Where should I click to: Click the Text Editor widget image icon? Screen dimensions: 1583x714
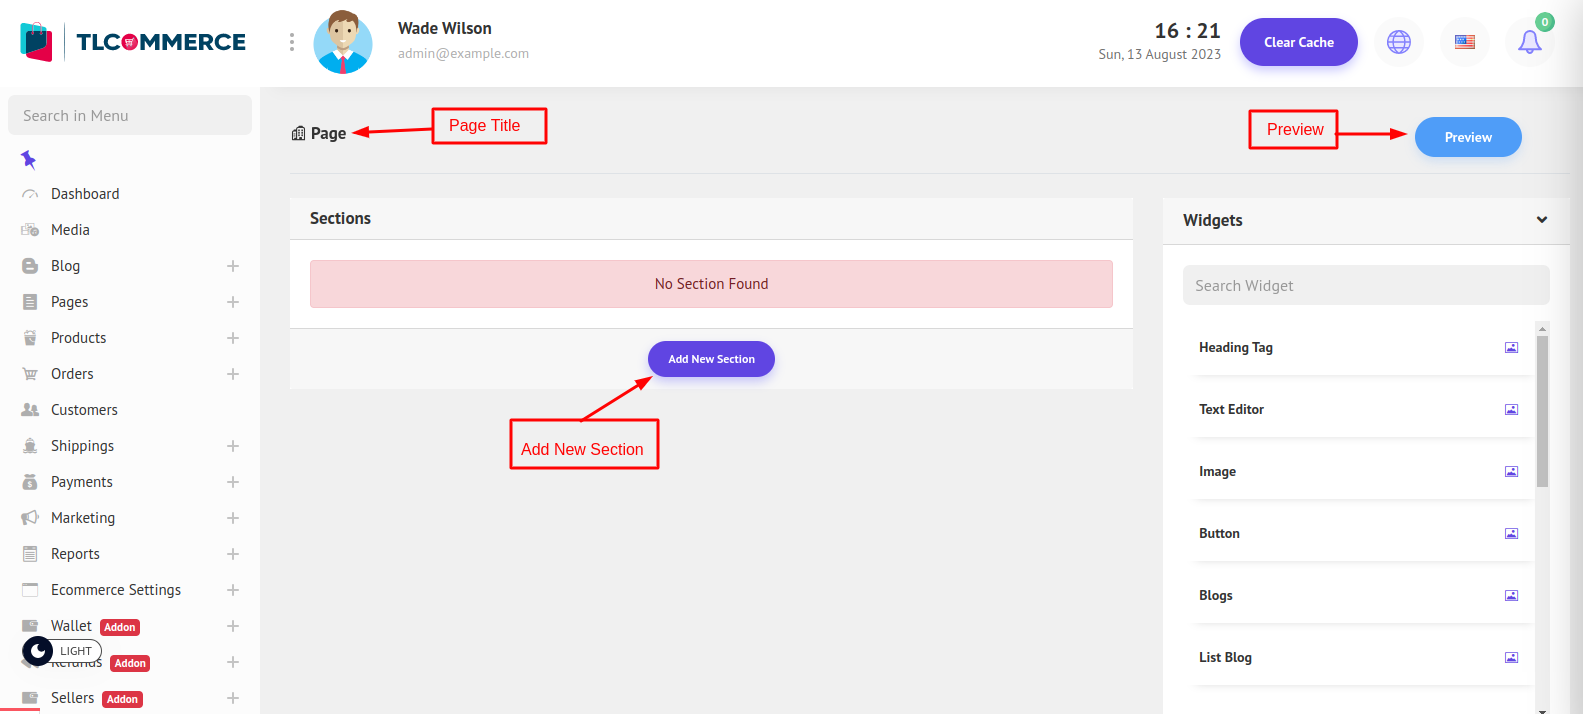(x=1511, y=410)
